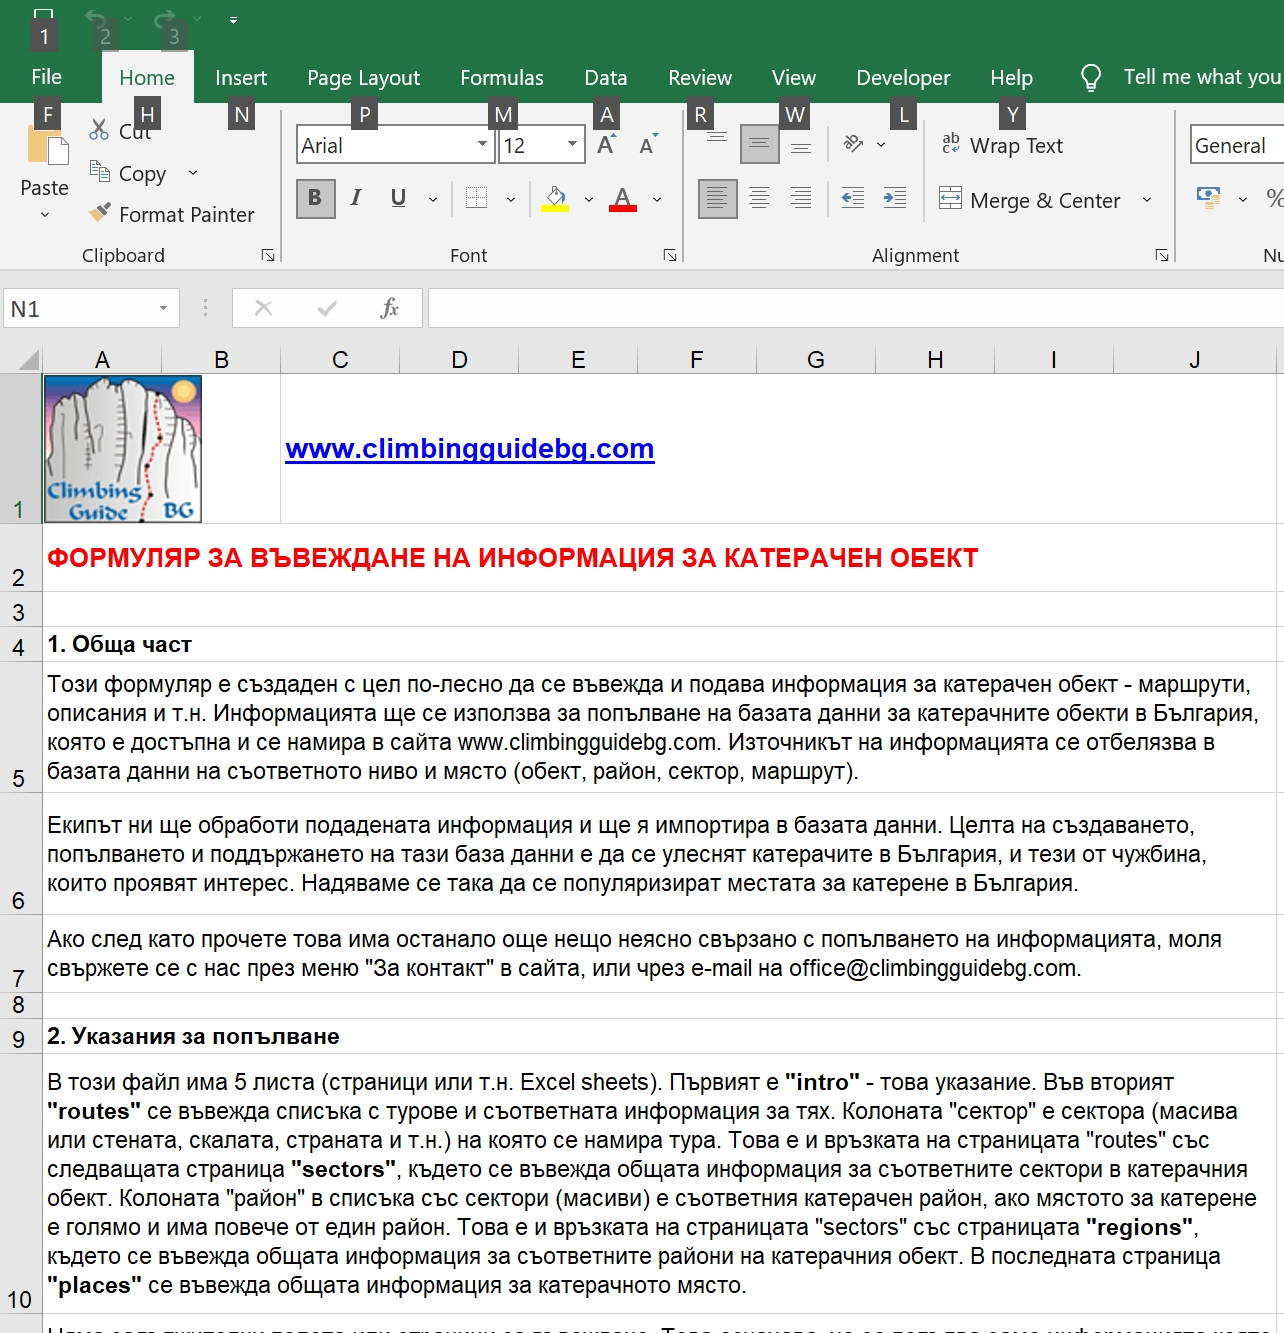Viewport: 1284px width, 1333px height.
Task: Click Redo arrow in quick access toolbar
Action: click(x=165, y=18)
